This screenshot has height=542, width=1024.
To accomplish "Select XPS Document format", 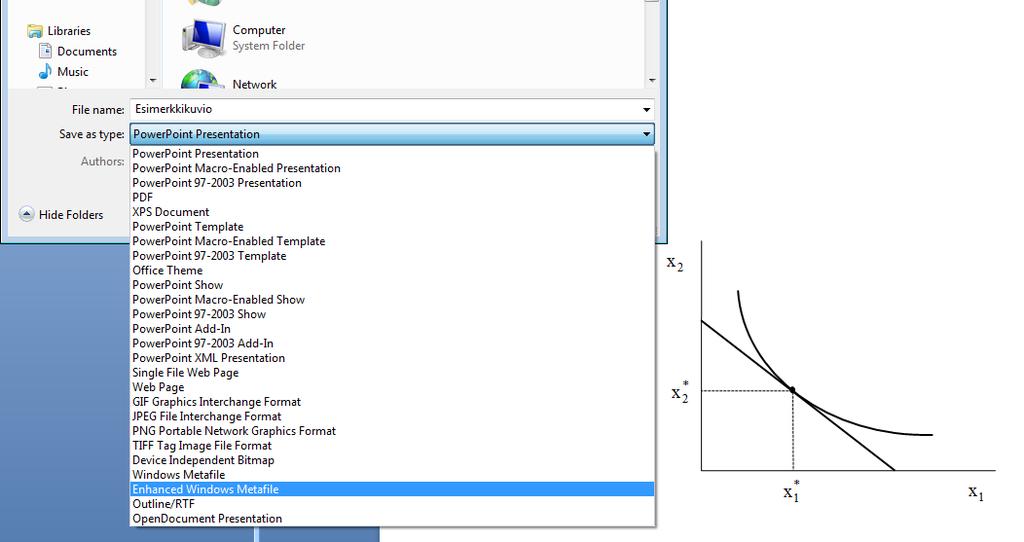I will pos(392,212).
